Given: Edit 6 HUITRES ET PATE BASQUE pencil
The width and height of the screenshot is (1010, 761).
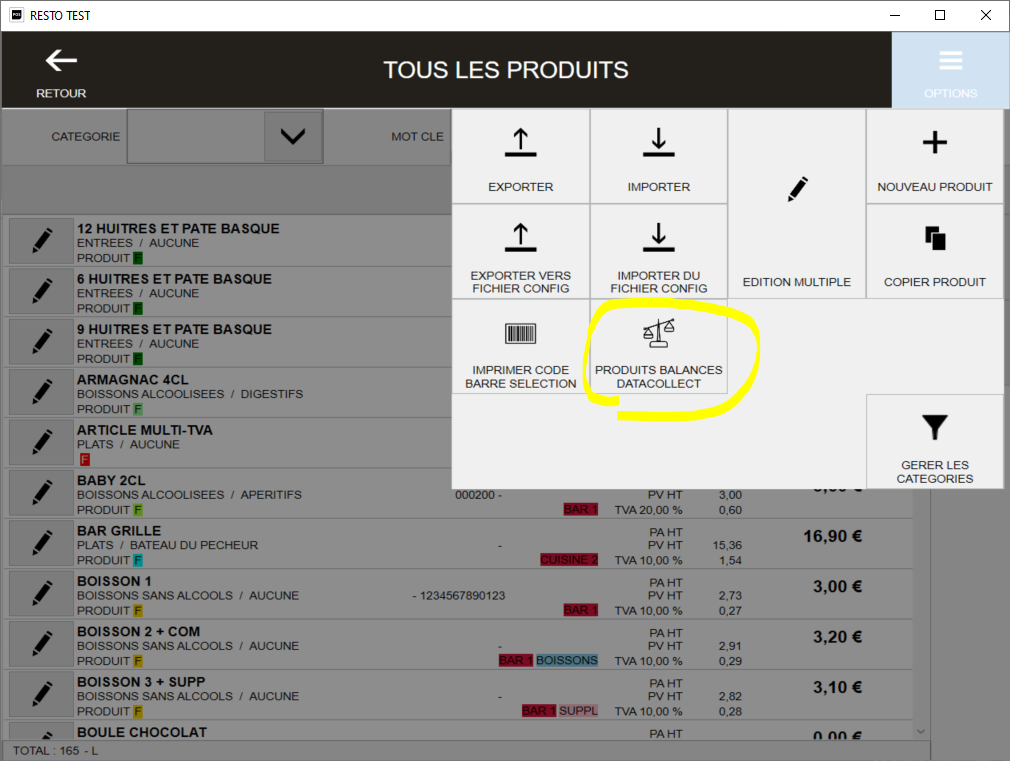Looking at the screenshot, I should pos(42,291).
